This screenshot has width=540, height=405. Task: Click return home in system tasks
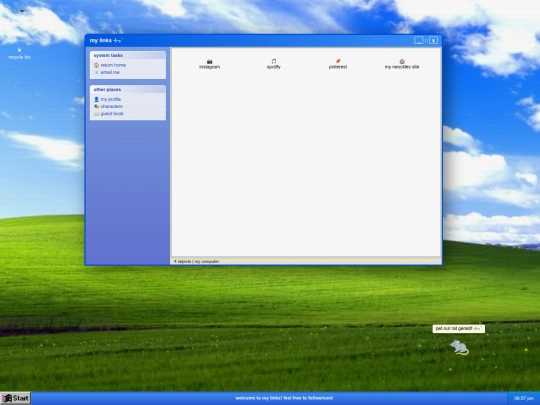tap(110, 65)
